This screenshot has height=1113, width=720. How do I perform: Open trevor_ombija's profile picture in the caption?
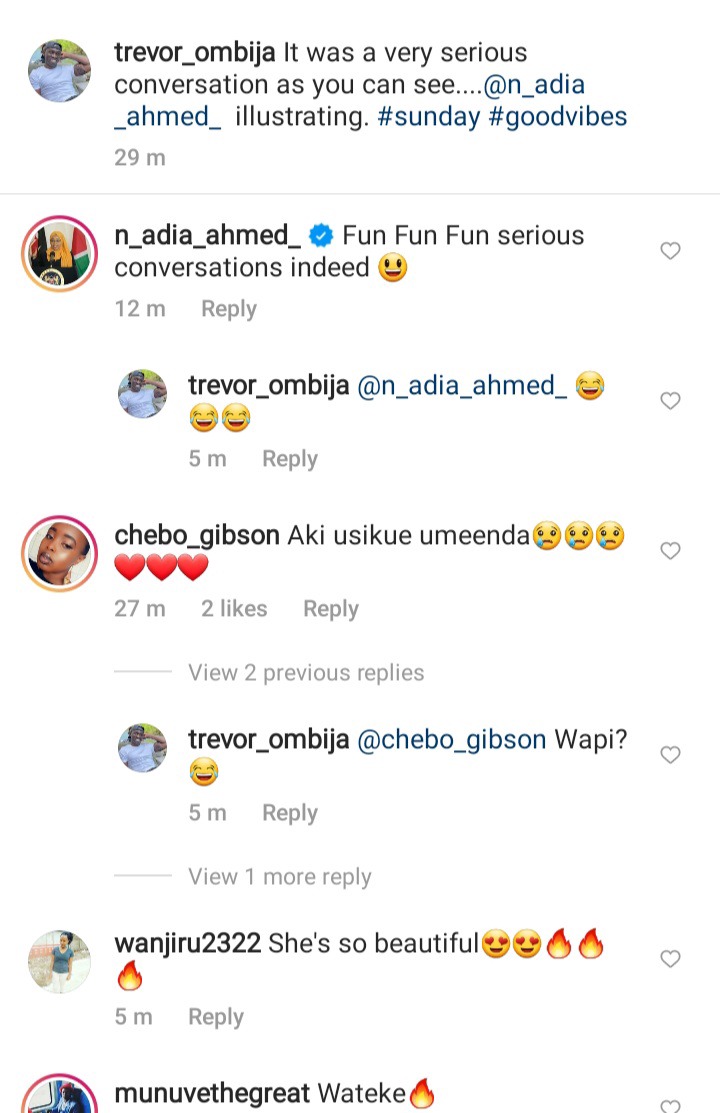click(60, 71)
